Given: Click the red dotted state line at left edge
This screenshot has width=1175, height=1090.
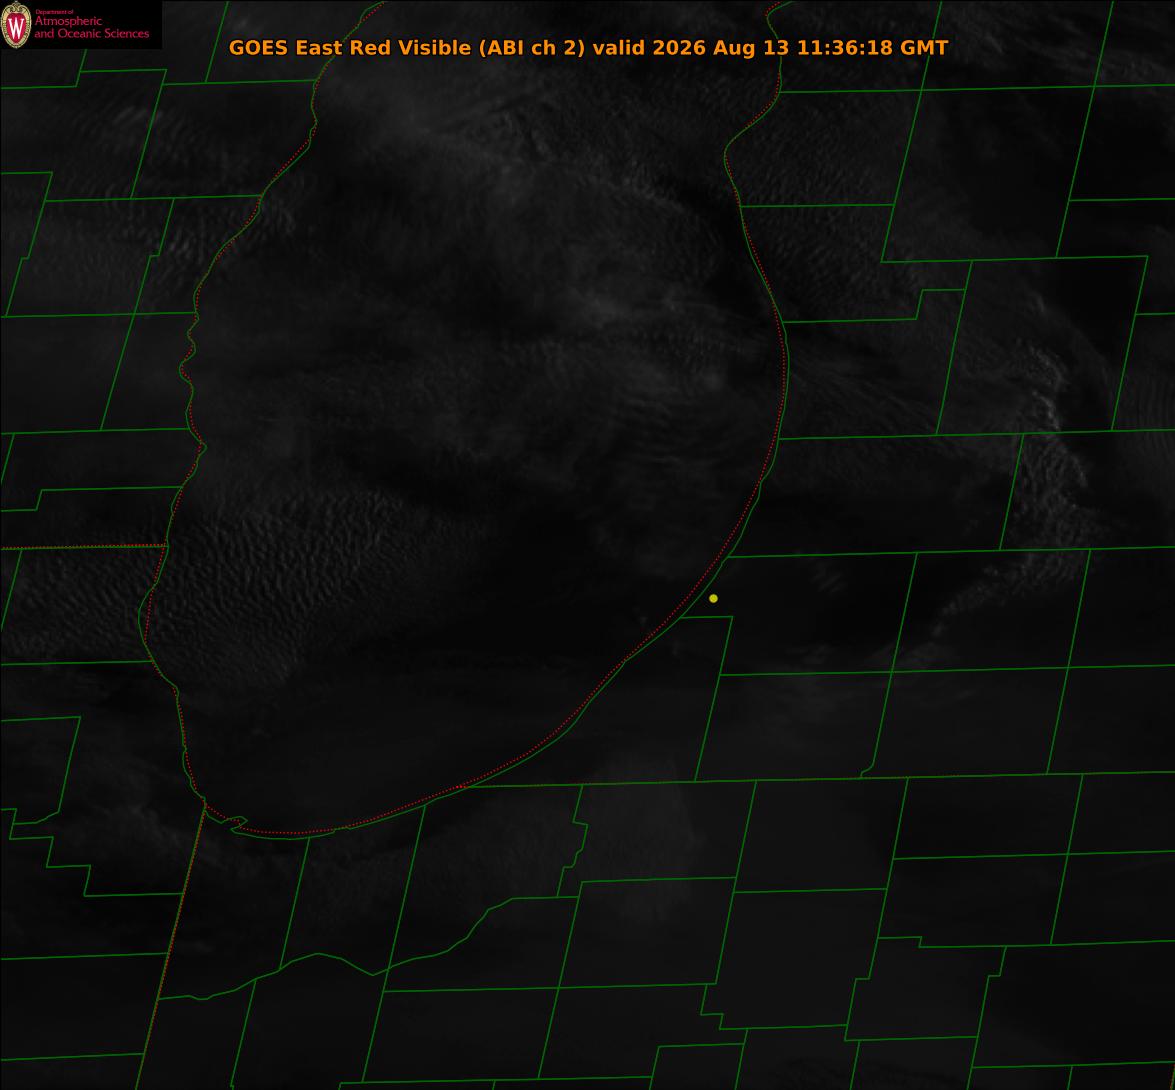Looking at the screenshot, I should [82, 547].
